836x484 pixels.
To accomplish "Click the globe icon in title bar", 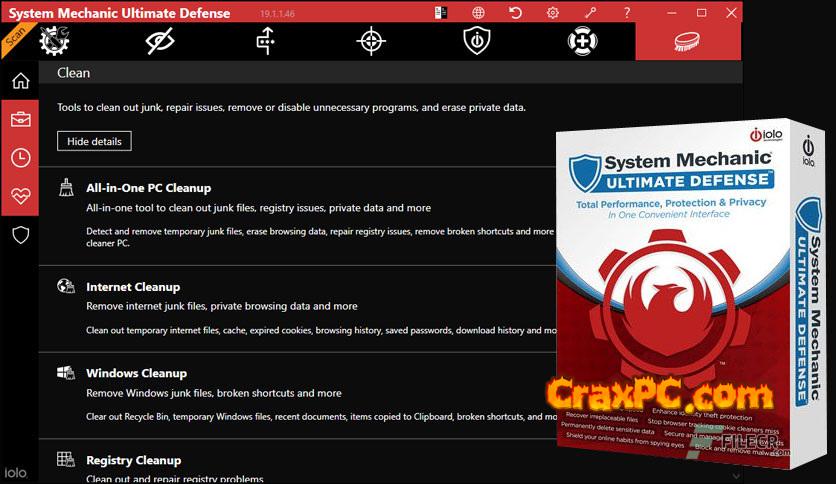I will tap(479, 13).
